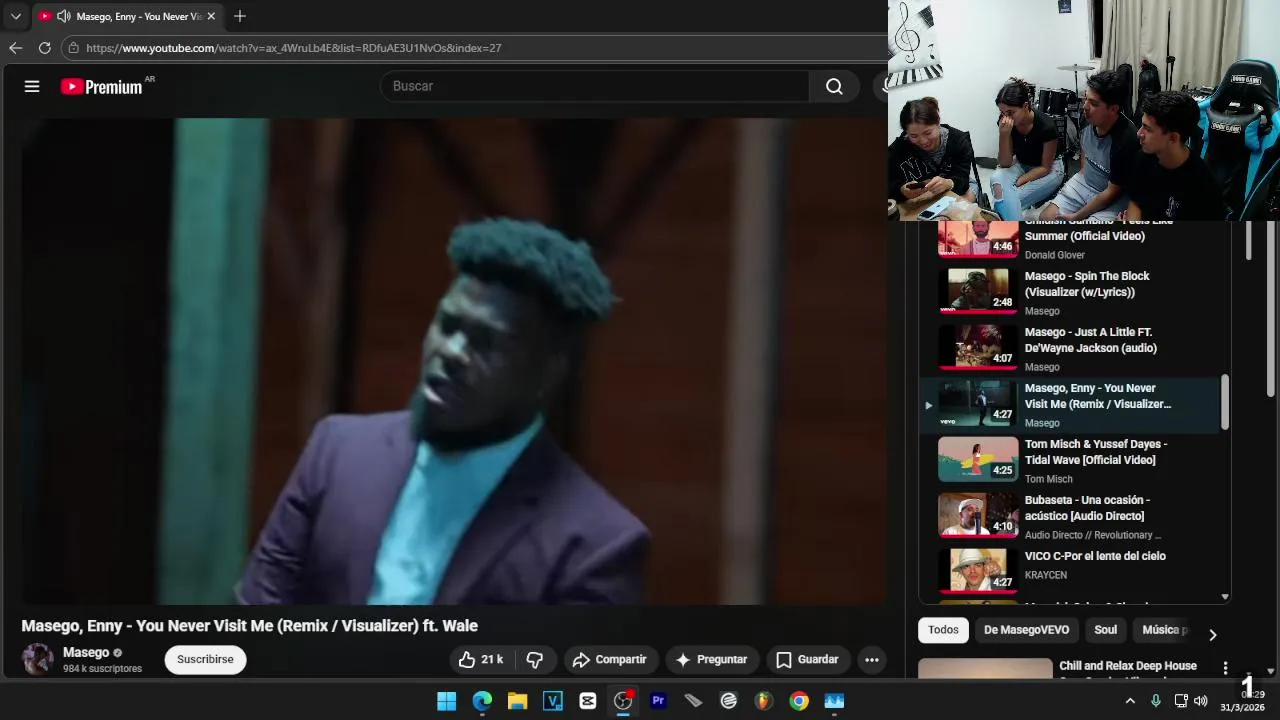Dislike the video with thumbs down
This screenshot has width=1280, height=720.
point(535,660)
